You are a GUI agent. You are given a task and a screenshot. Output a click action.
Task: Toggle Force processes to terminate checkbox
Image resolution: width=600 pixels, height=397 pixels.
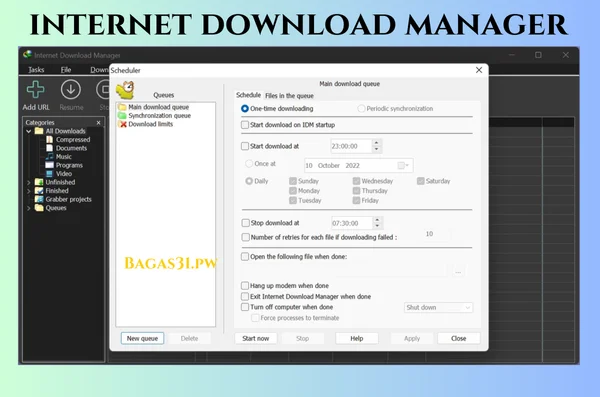click(255, 318)
